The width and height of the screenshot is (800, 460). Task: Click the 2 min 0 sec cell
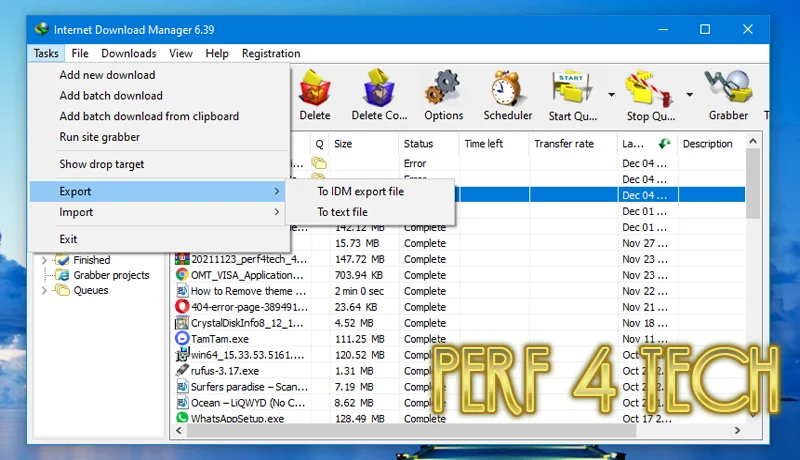tap(359, 291)
